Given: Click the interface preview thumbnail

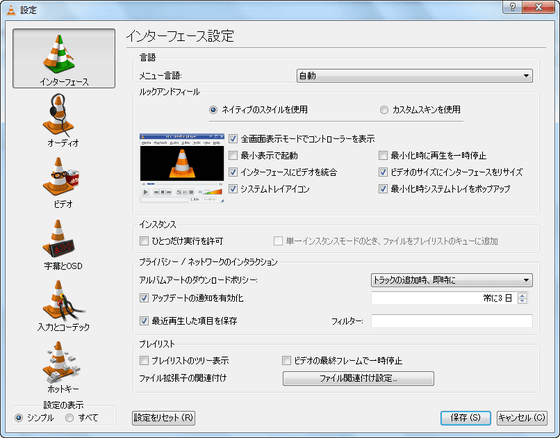Looking at the screenshot, I should tap(182, 168).
